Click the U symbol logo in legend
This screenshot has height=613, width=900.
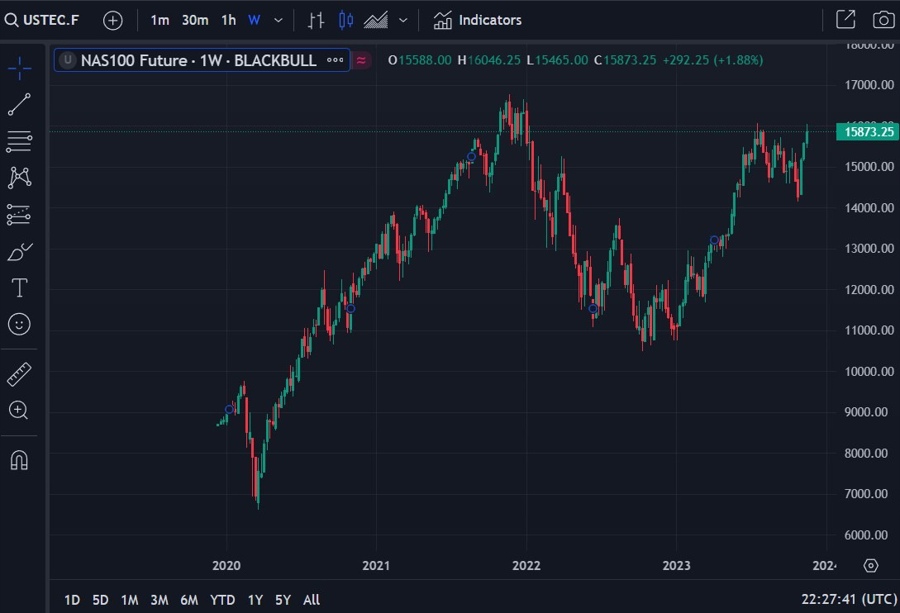pyautogui.click(x=68, y=60)
